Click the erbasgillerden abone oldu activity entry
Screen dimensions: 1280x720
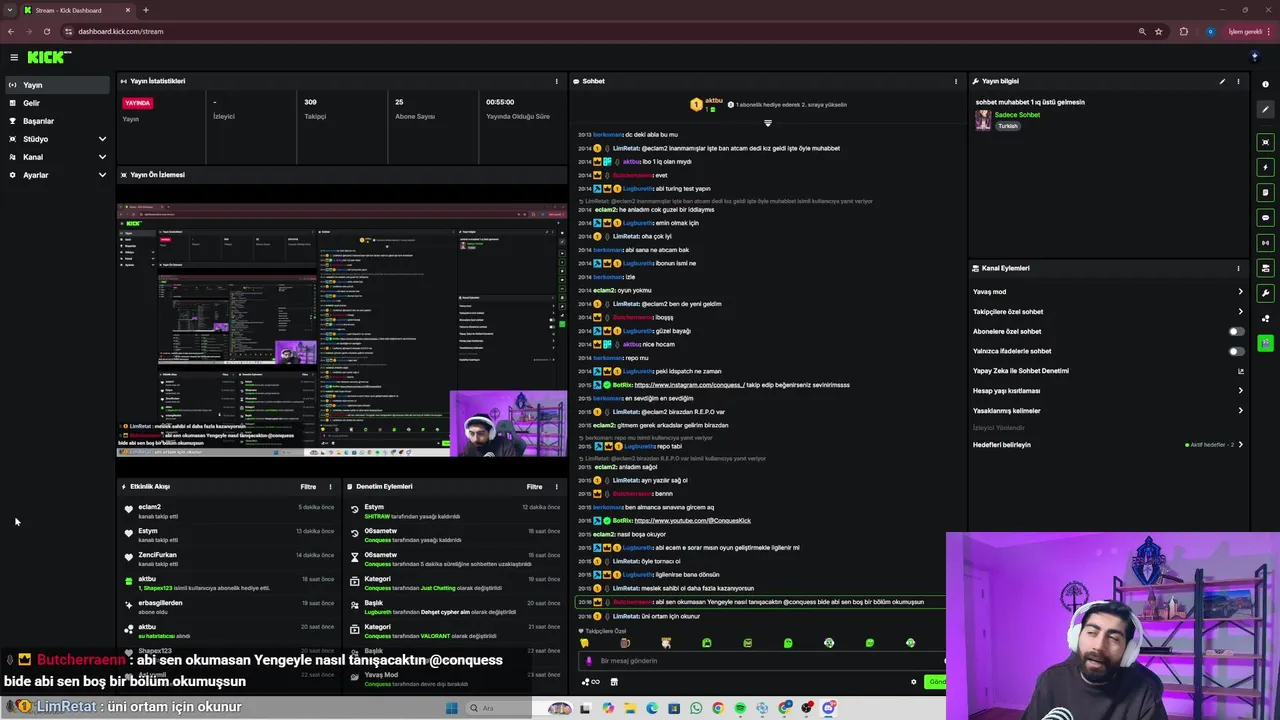coord(228,607)
